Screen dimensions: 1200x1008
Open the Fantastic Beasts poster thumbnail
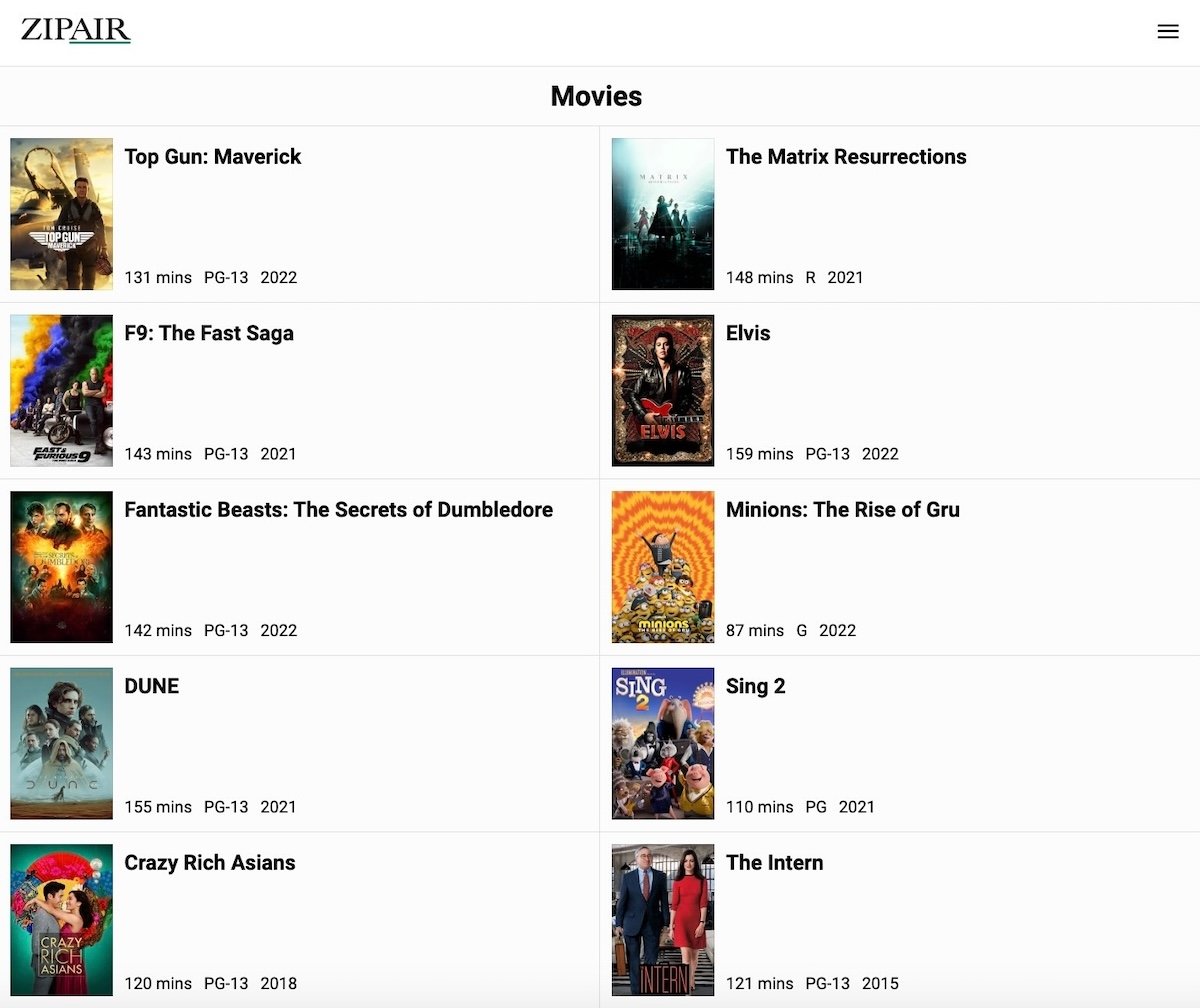pos(62,567)
